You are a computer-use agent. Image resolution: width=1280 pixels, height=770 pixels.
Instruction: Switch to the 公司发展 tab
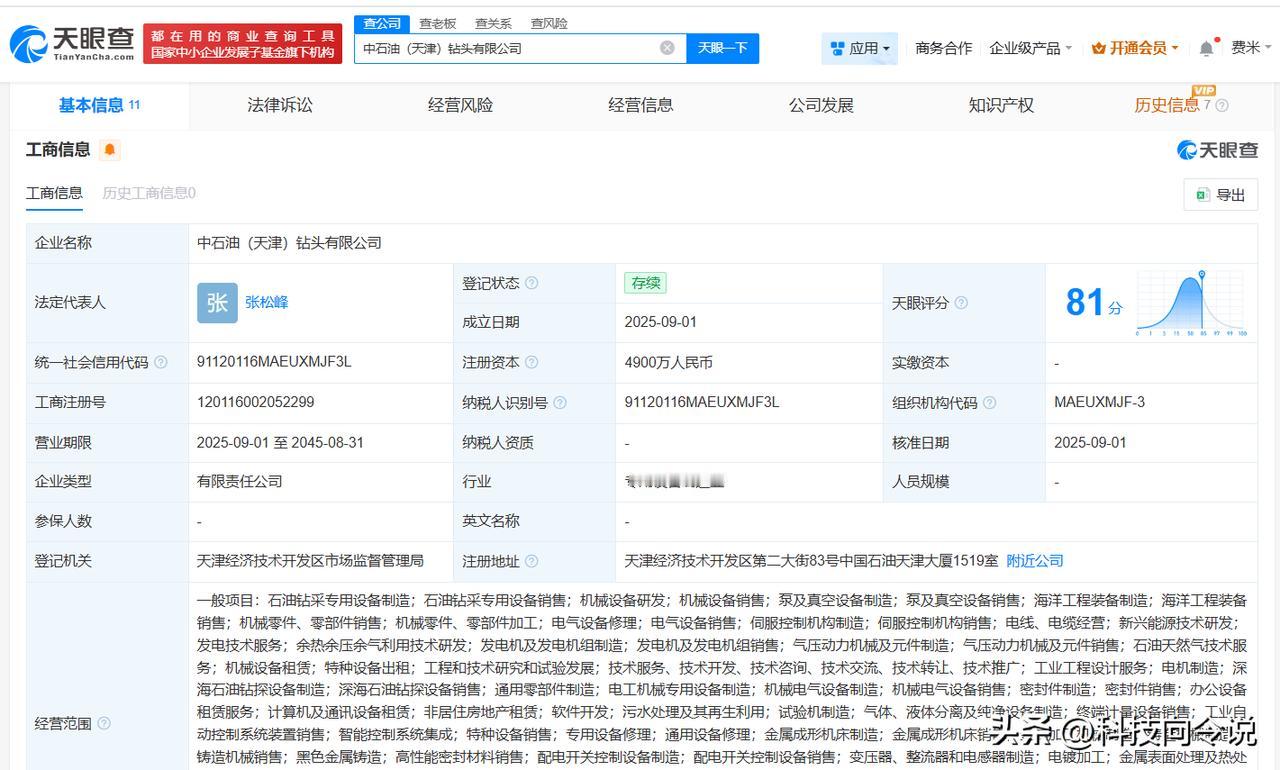point(821,105)
